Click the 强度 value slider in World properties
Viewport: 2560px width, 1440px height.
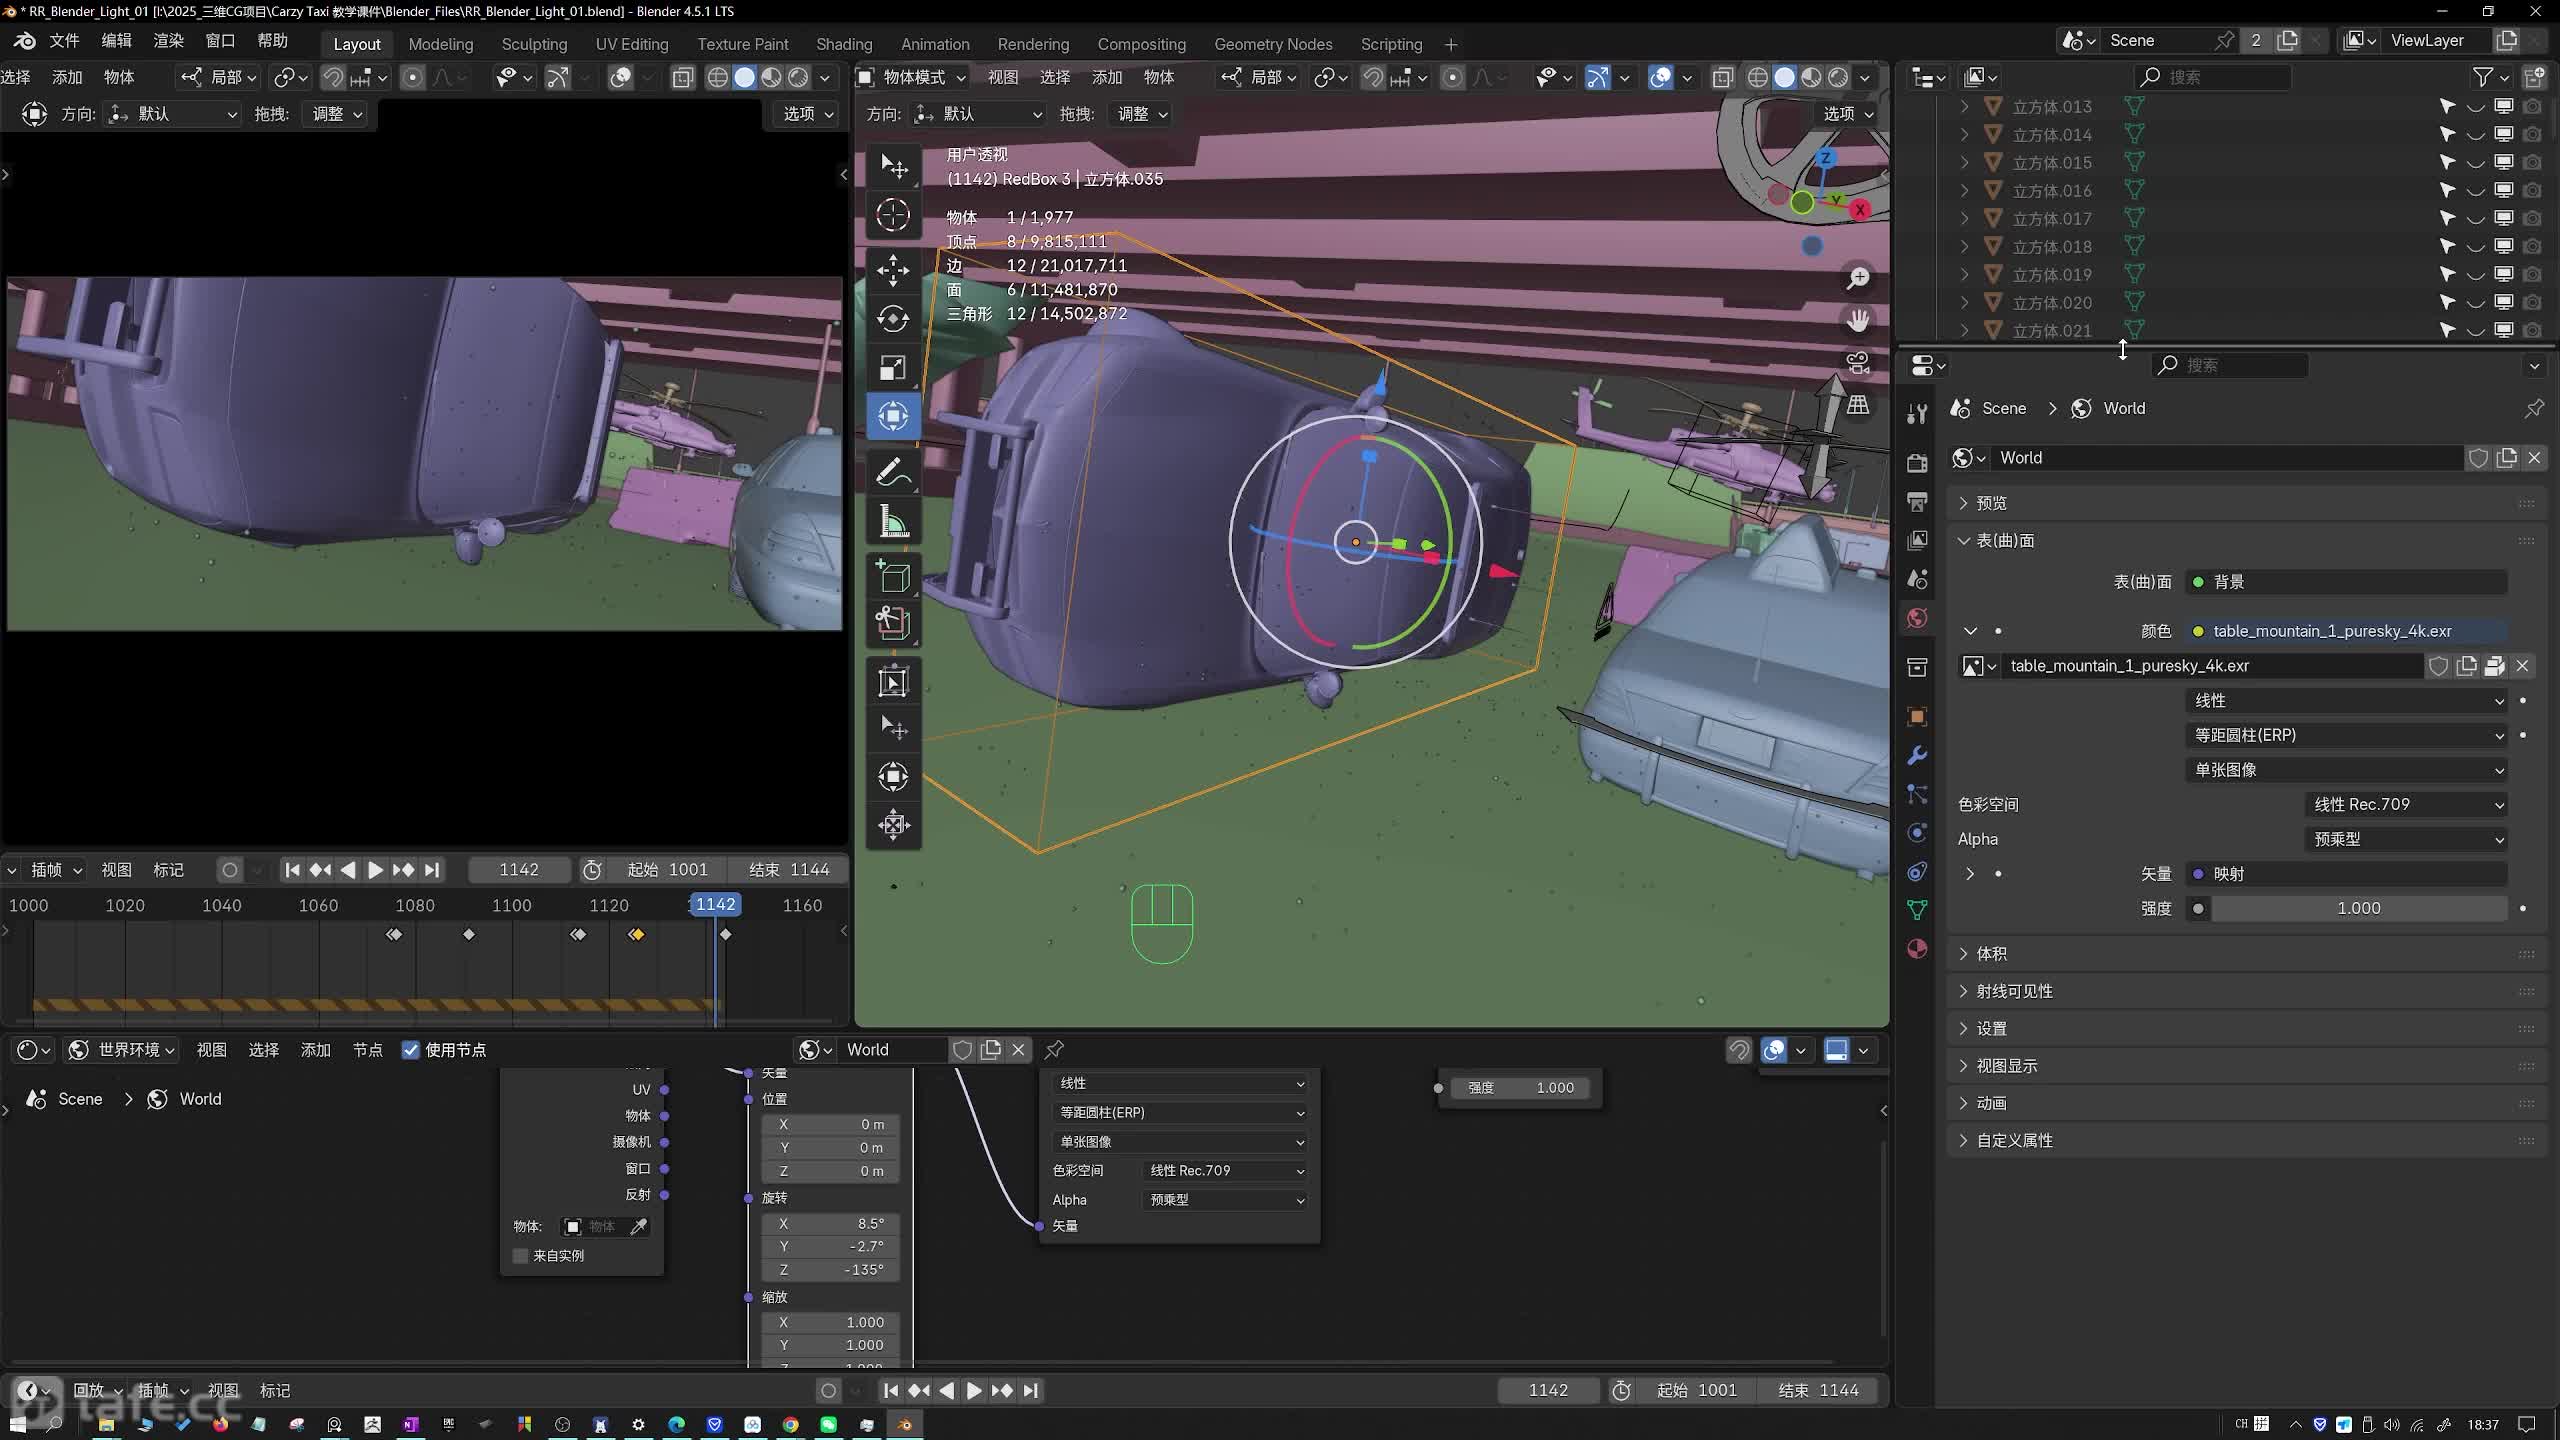click(x=2358, y=908)
